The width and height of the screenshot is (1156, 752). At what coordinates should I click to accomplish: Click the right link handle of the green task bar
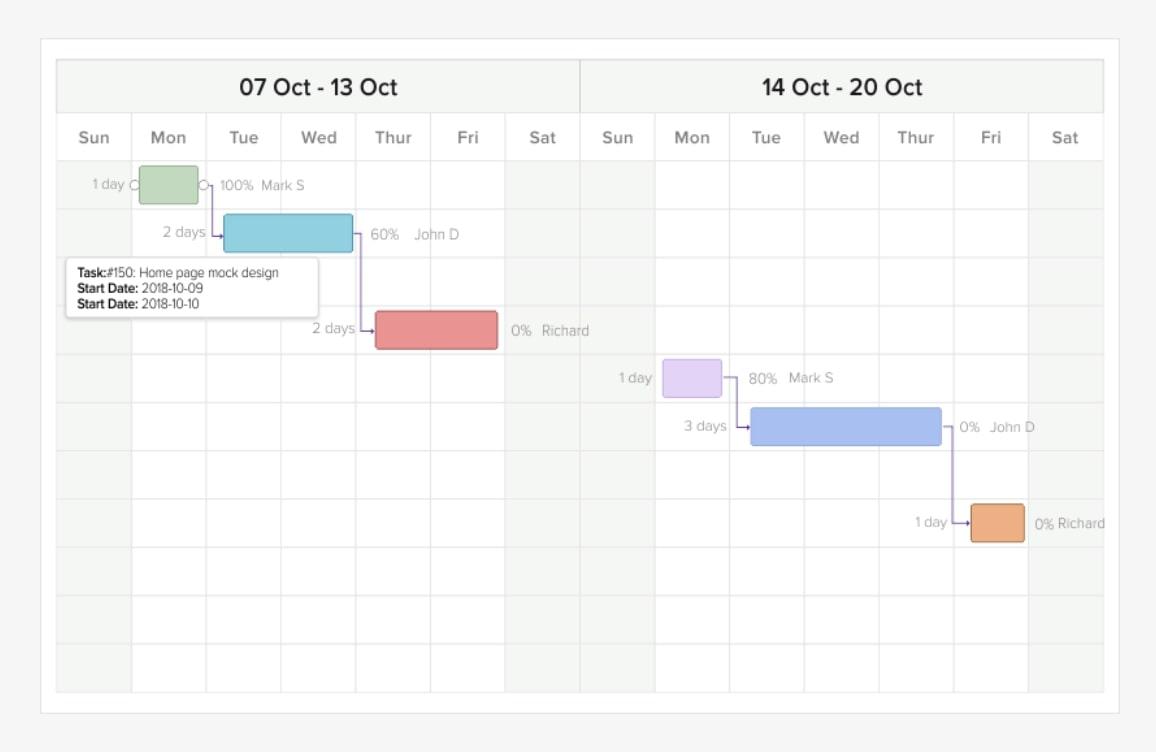(203, 185)
